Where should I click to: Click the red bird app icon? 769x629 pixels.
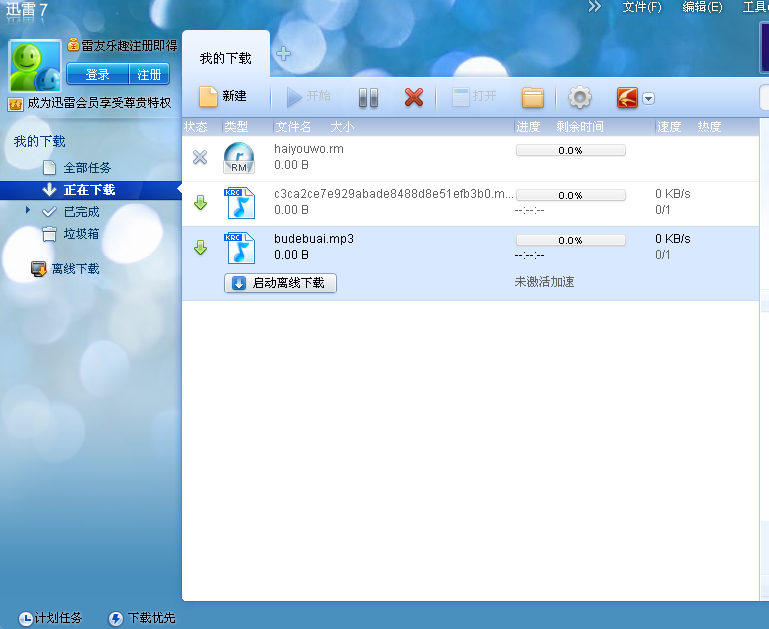coord(627,98)
